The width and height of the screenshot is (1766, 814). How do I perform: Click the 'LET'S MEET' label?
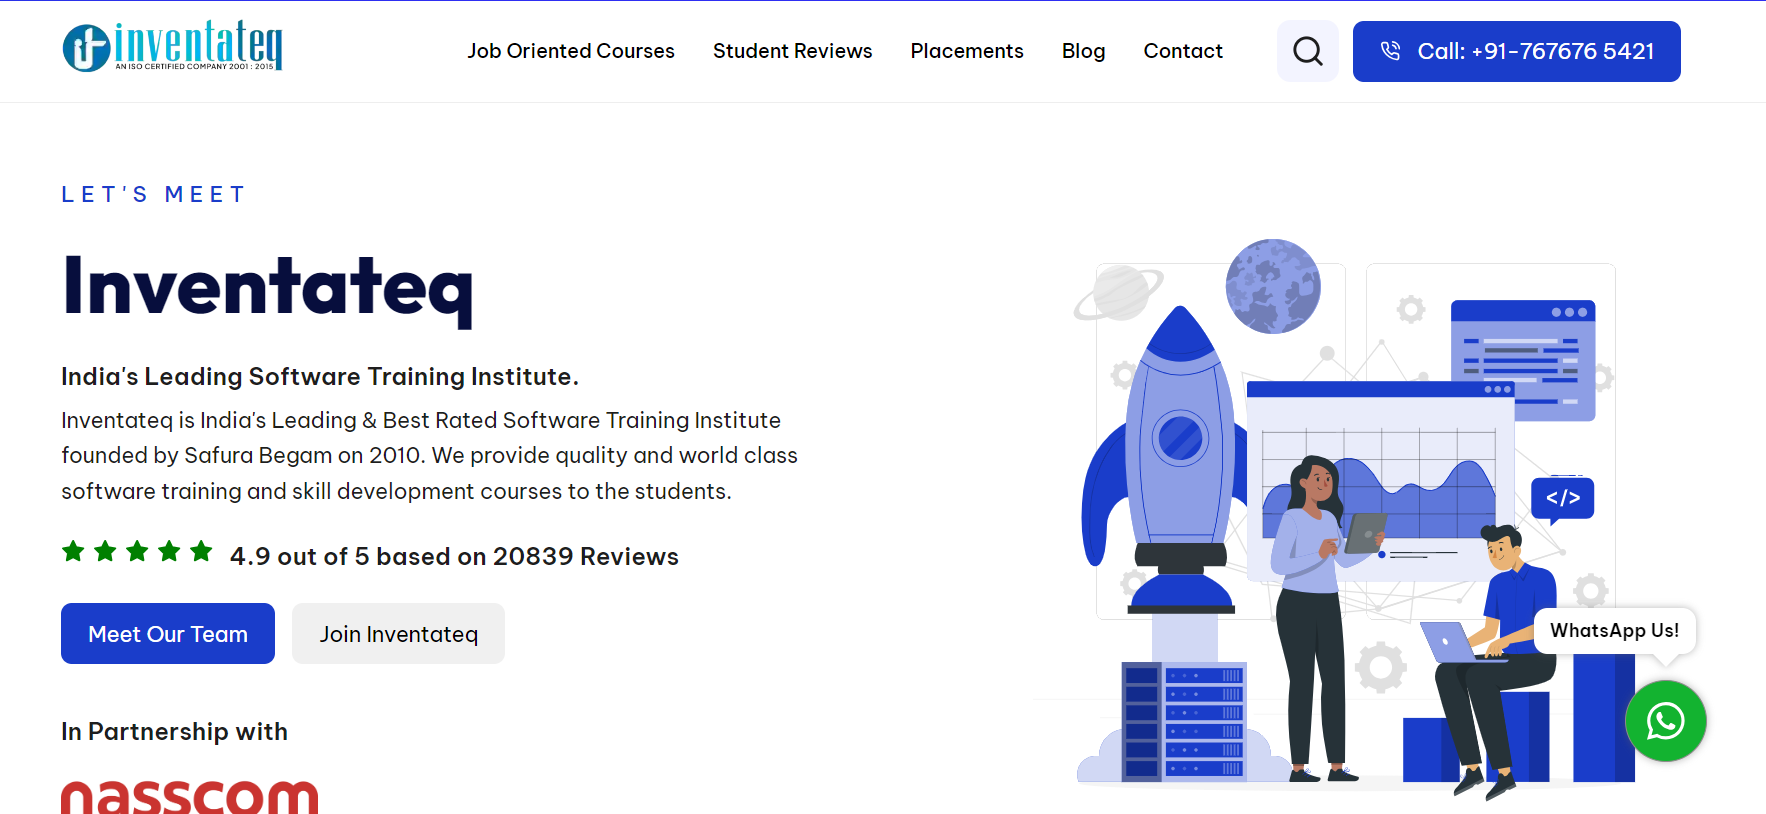tap(153, 194)
